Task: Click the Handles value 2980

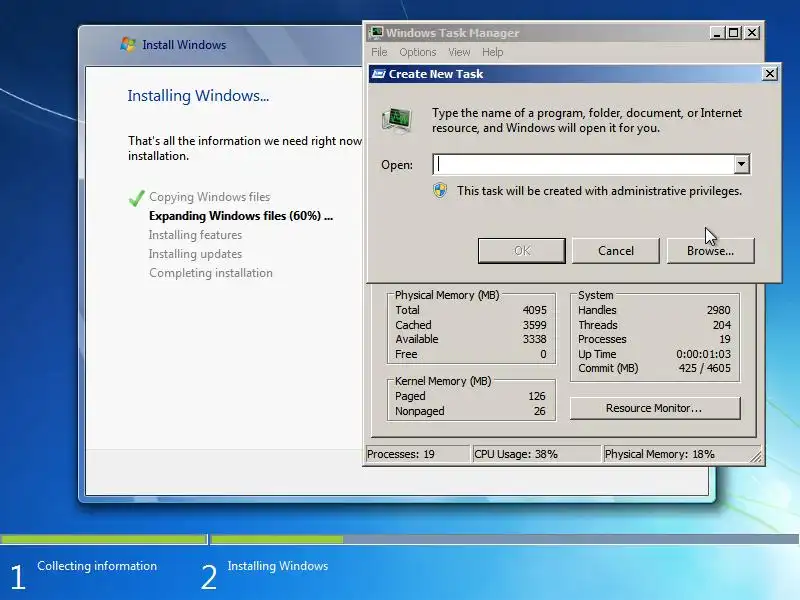Action: 718,310
